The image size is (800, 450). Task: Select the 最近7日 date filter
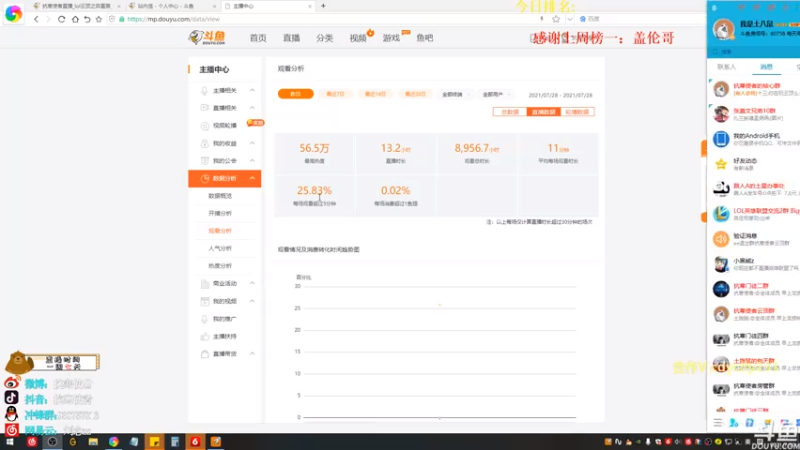tap(335, 94)
